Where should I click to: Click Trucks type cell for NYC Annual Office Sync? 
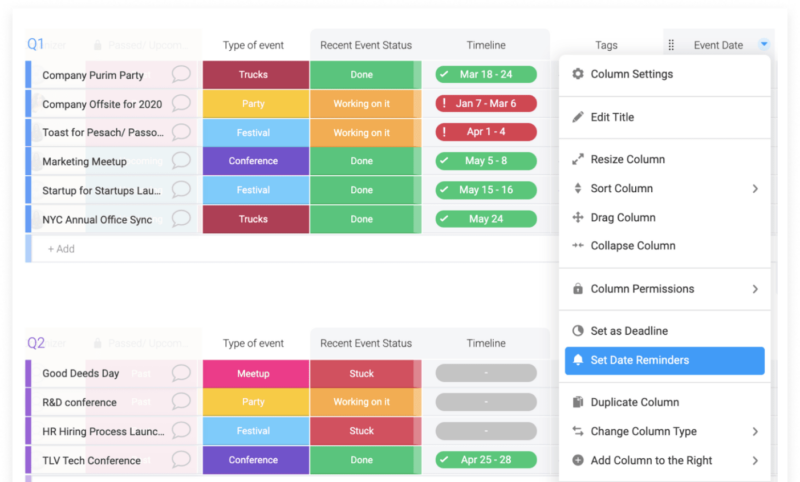254,219
